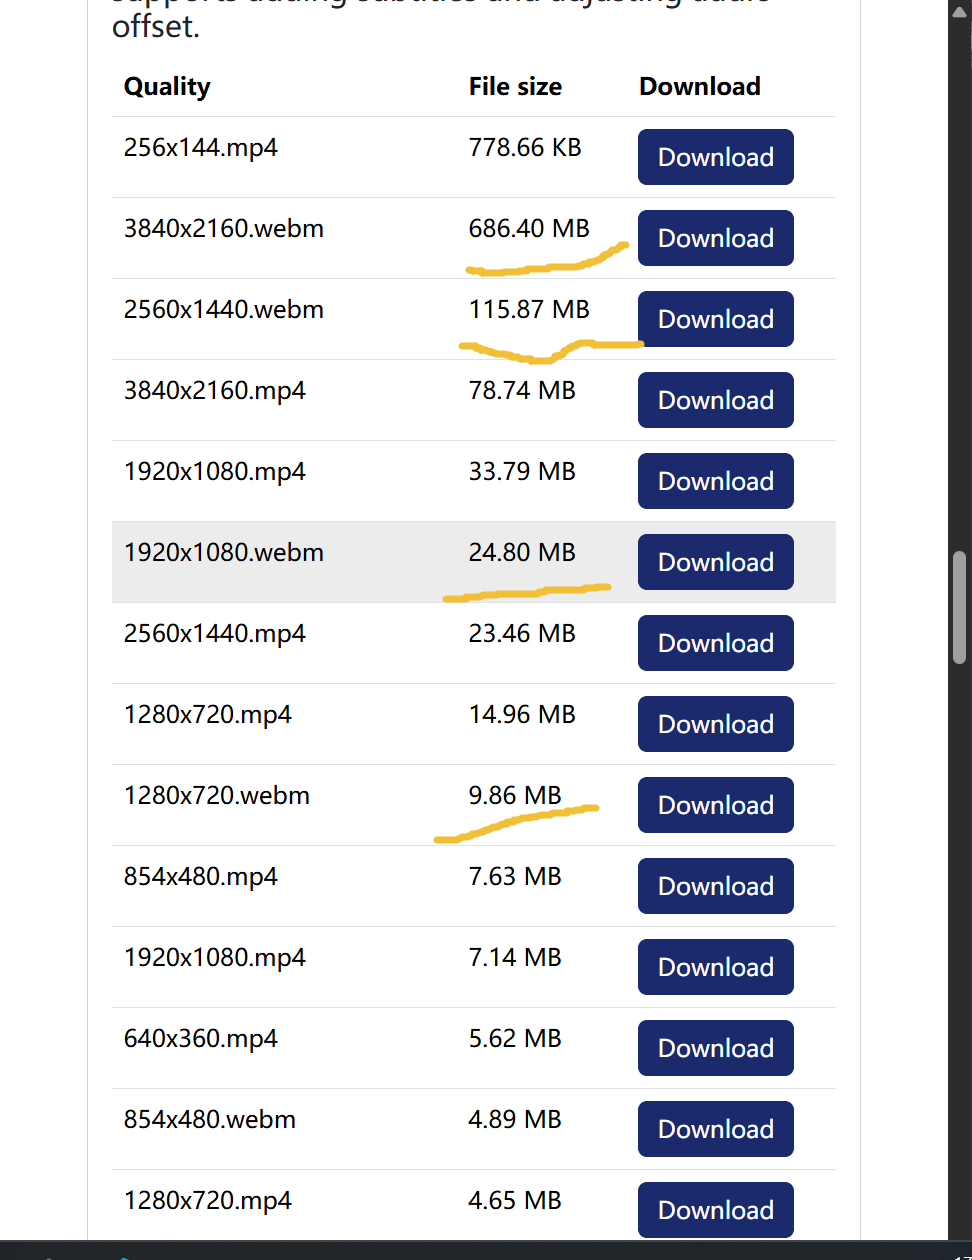Click the 4.89 MB file size
972x1260 pixels.
coord(515,1120)
